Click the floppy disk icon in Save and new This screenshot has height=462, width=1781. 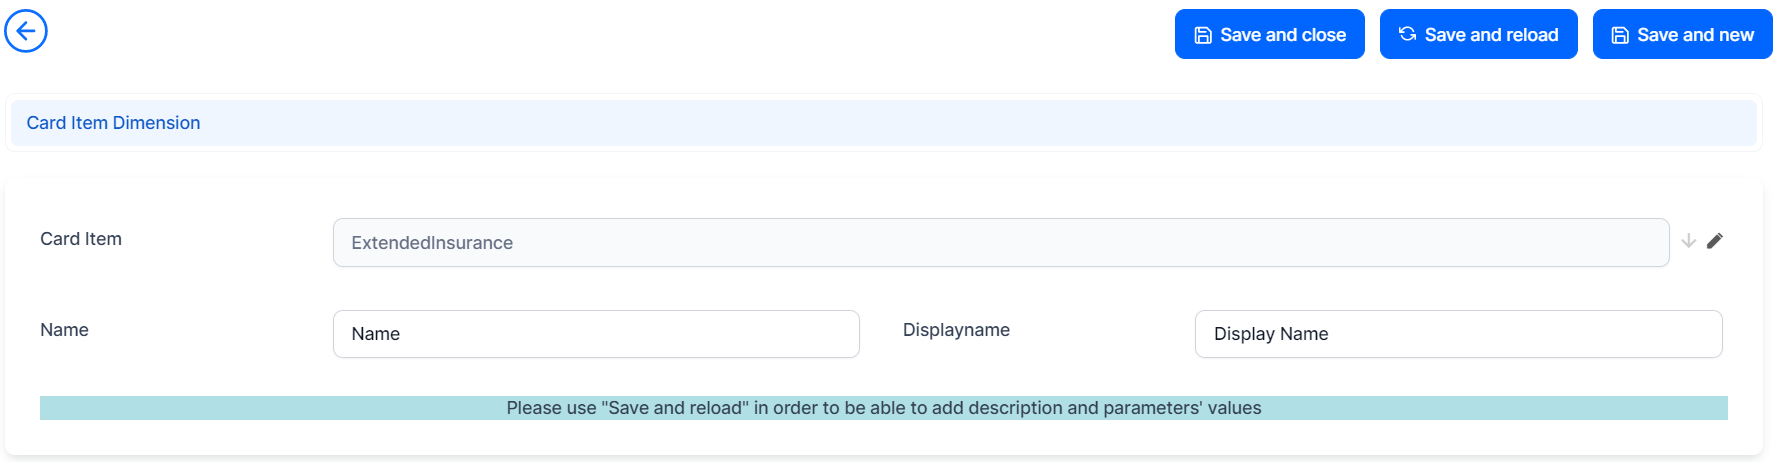pyautogui.click(x=1620, y=35)
